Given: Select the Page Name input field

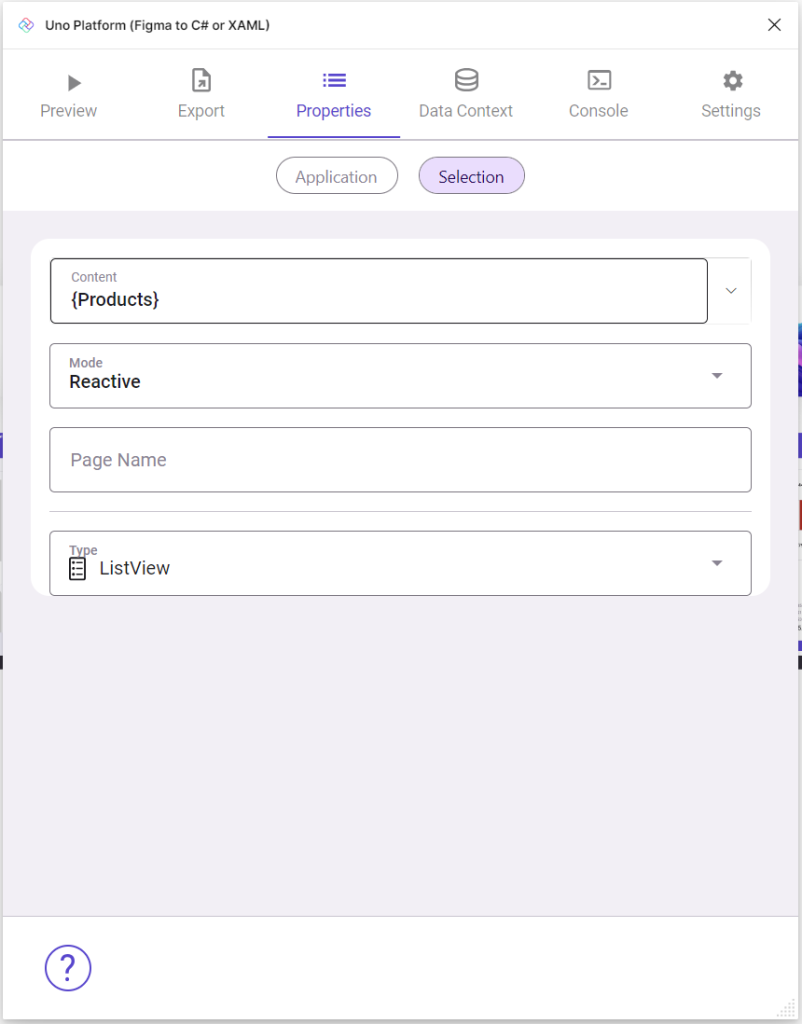Looking at the screenshot, I should pos(400,460).
